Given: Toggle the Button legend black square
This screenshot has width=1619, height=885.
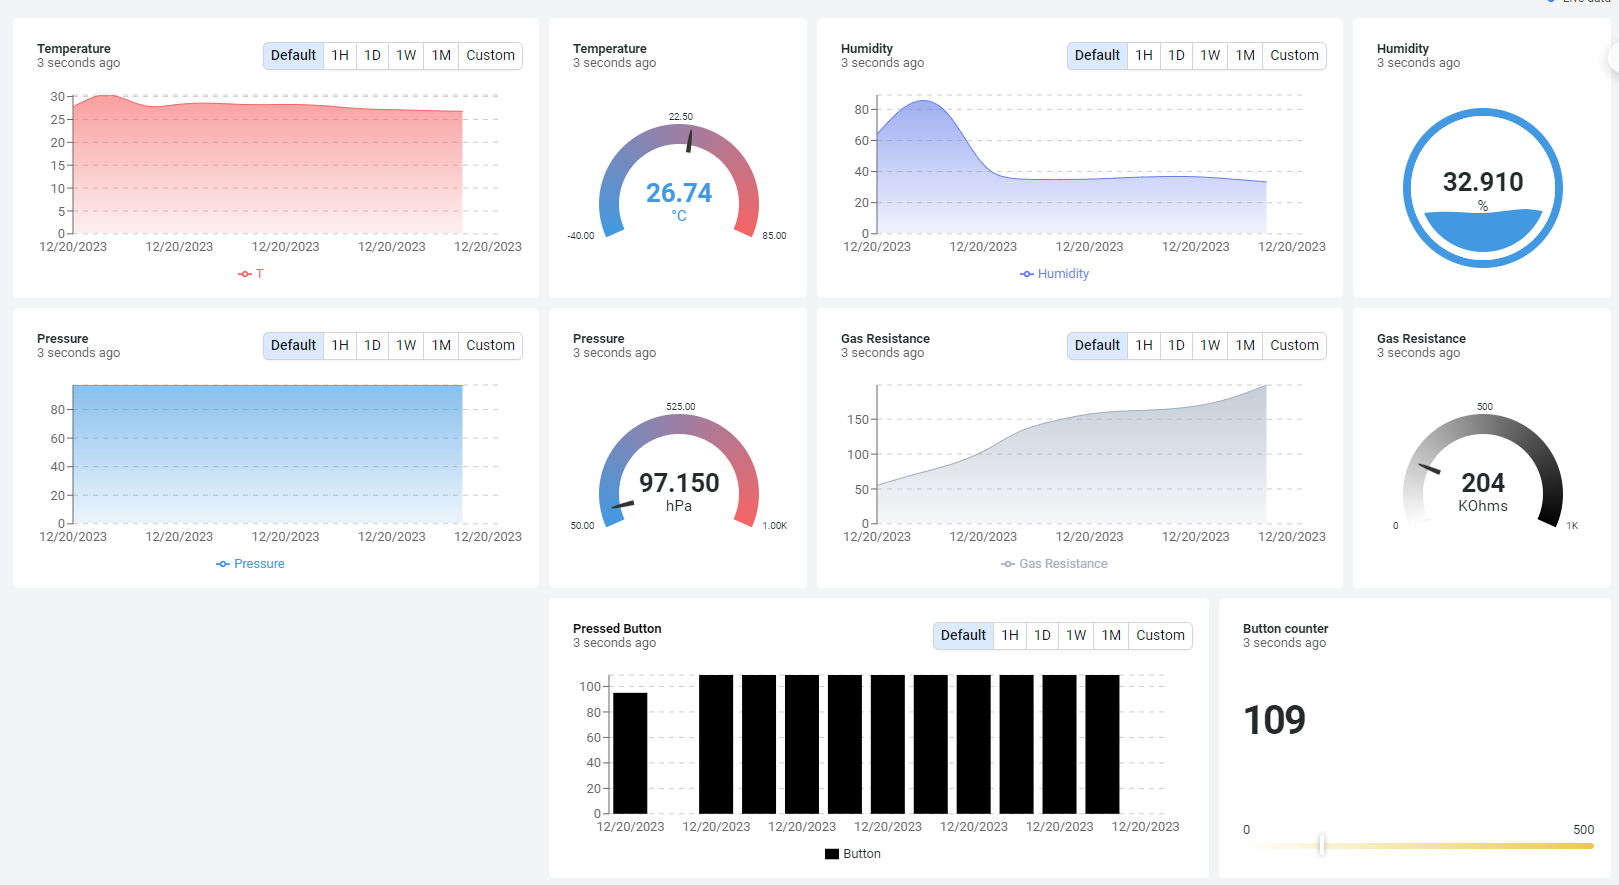Looking at the screenshot, I should pos(832,854).
